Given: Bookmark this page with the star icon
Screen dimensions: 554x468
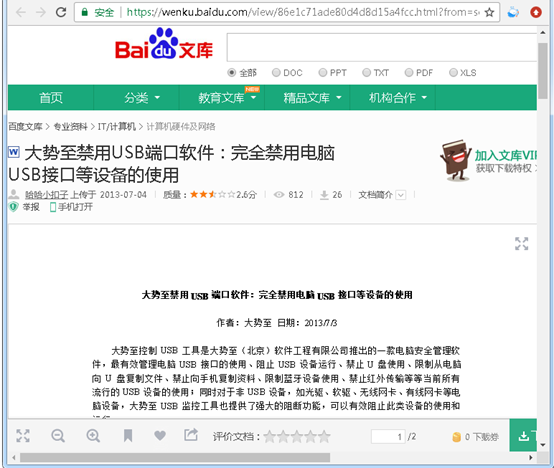Looking at the screenshot, I should click(x=489, y=13).
